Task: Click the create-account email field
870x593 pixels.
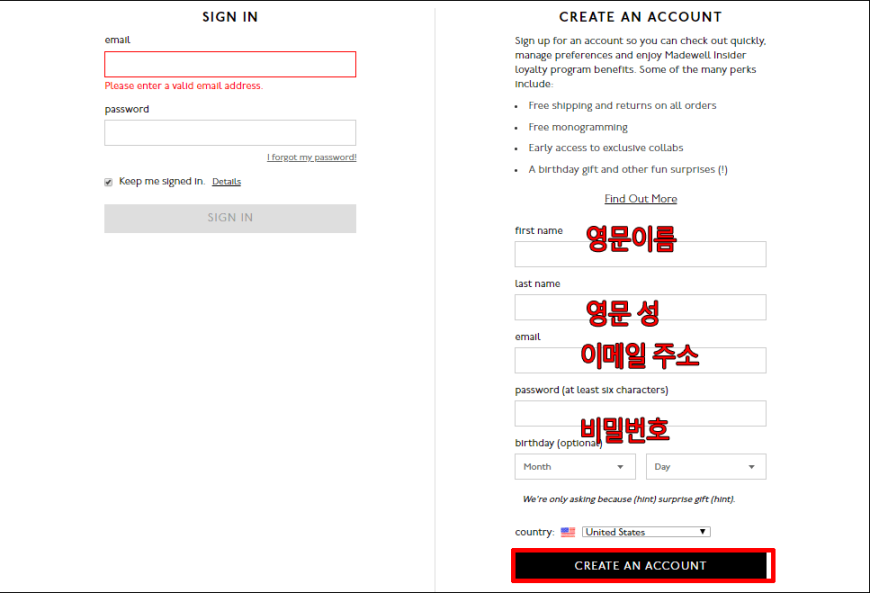Action: click(x=640, y=361)
